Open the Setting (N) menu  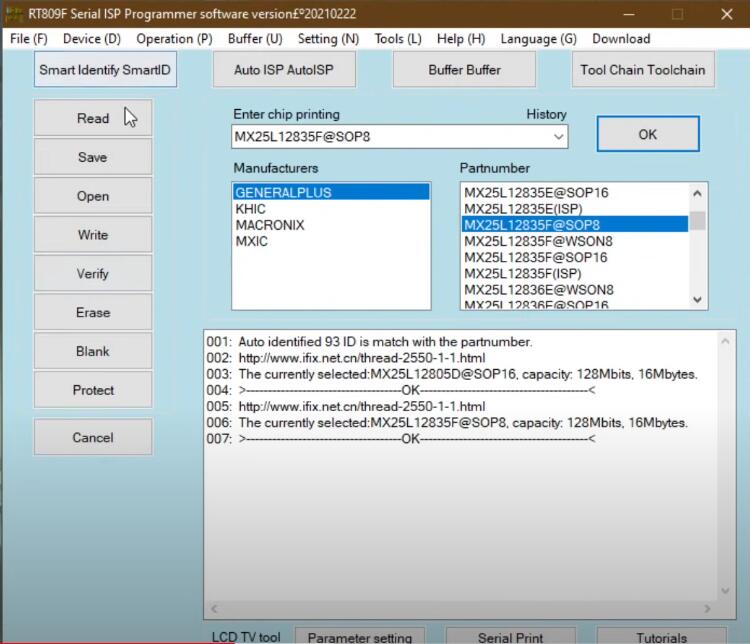(328, 39)
